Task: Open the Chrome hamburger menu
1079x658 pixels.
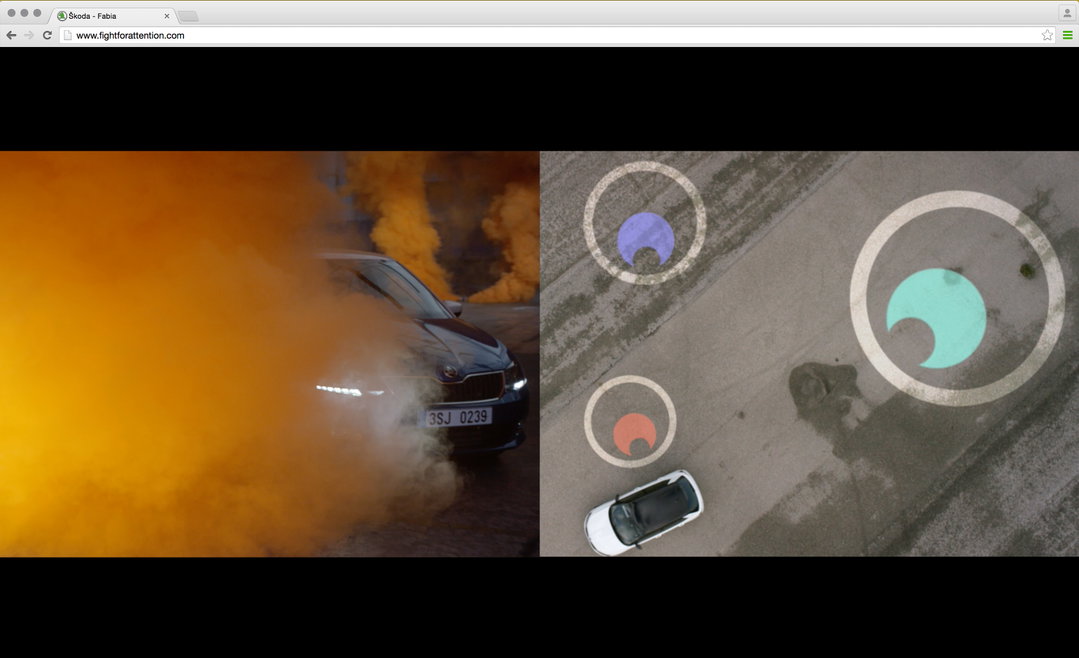Action: (x=1067, y=35)
